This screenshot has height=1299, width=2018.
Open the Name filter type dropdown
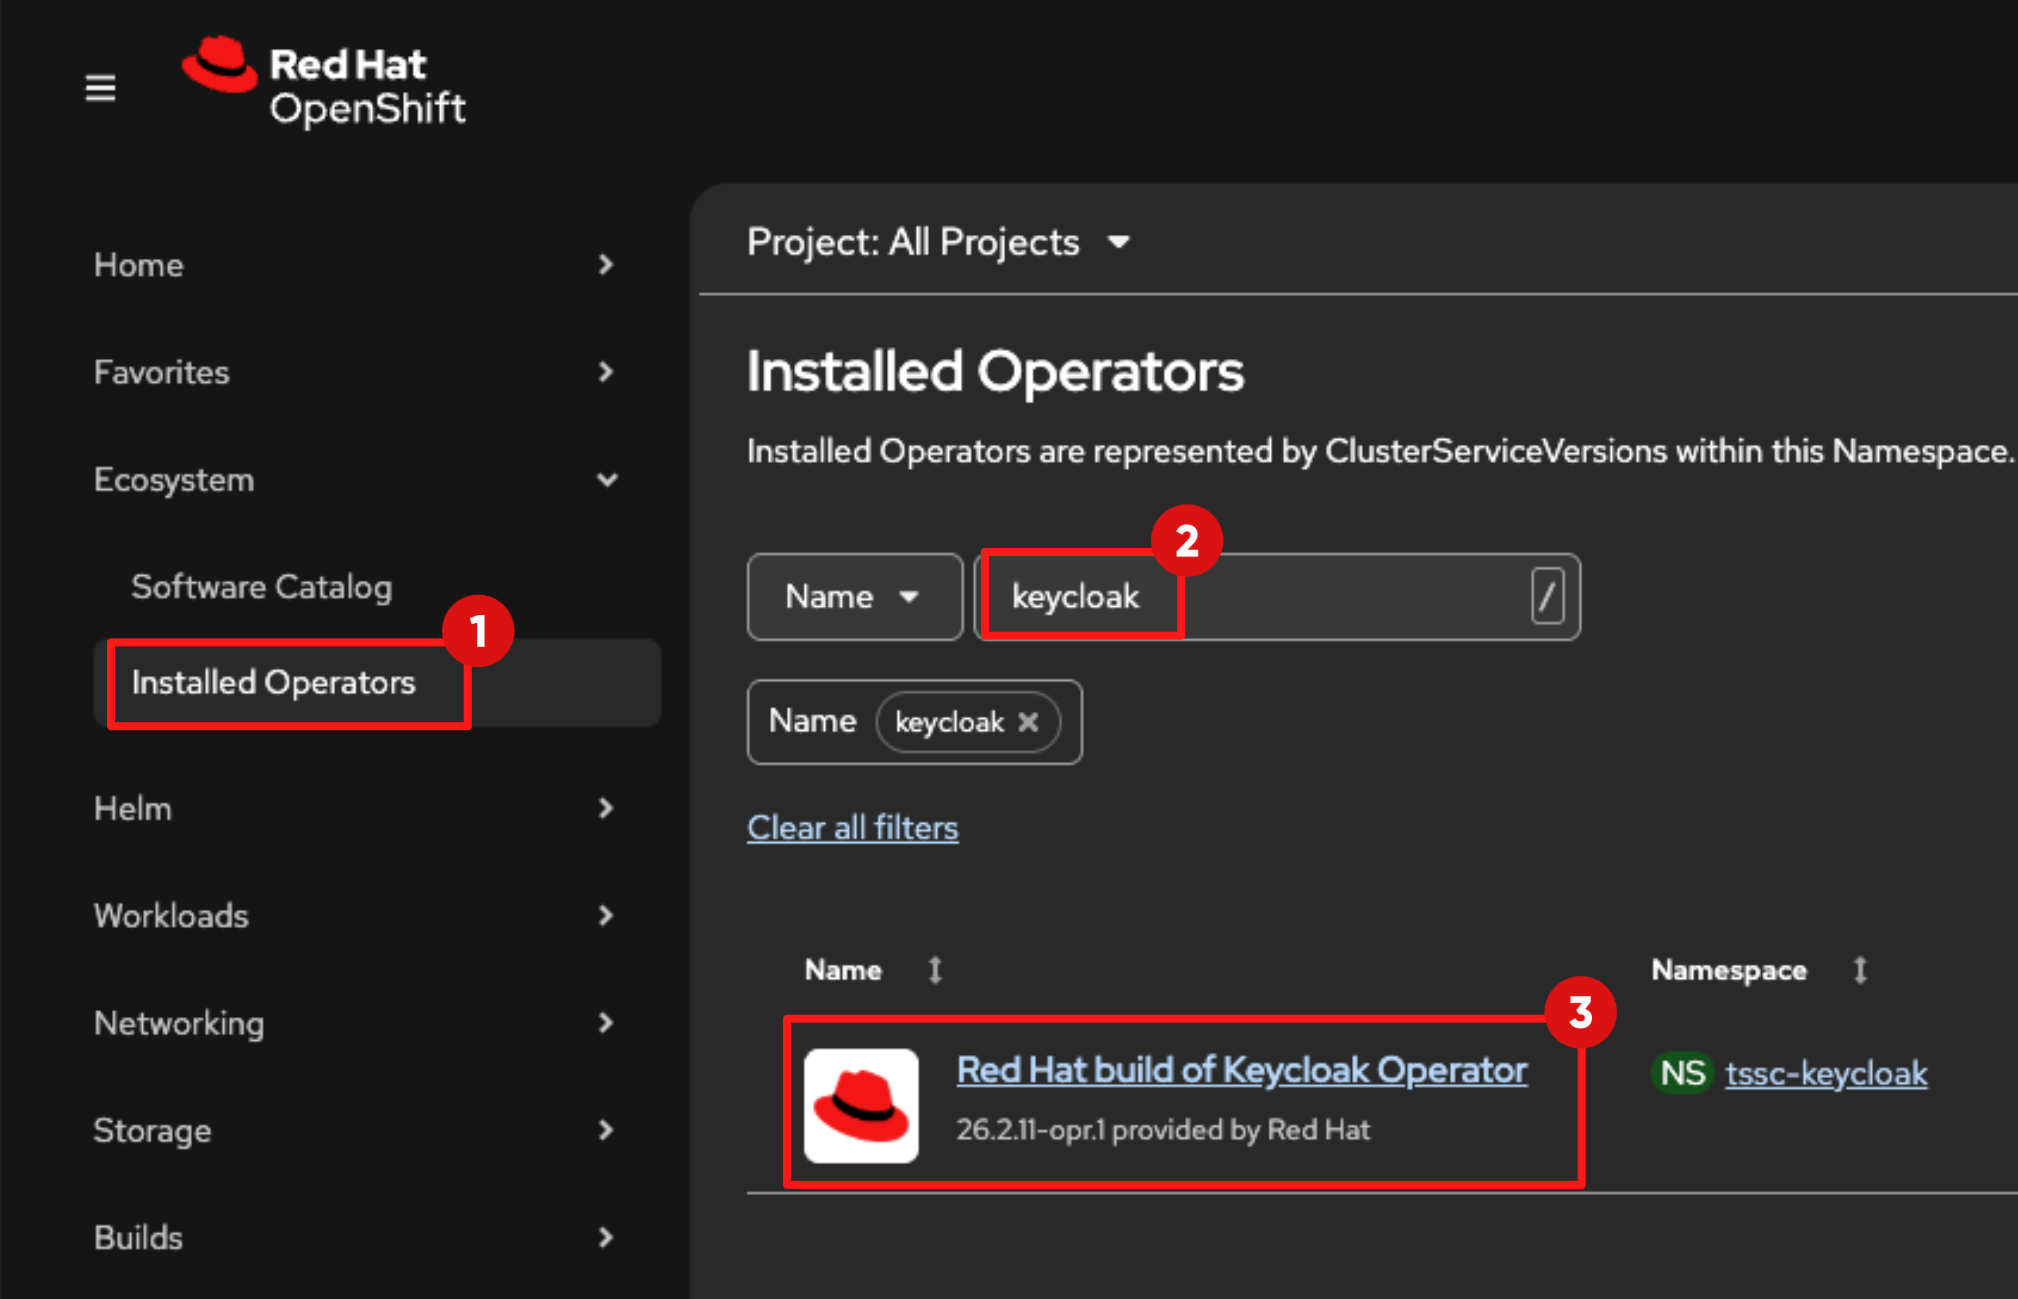pos(854,597)
